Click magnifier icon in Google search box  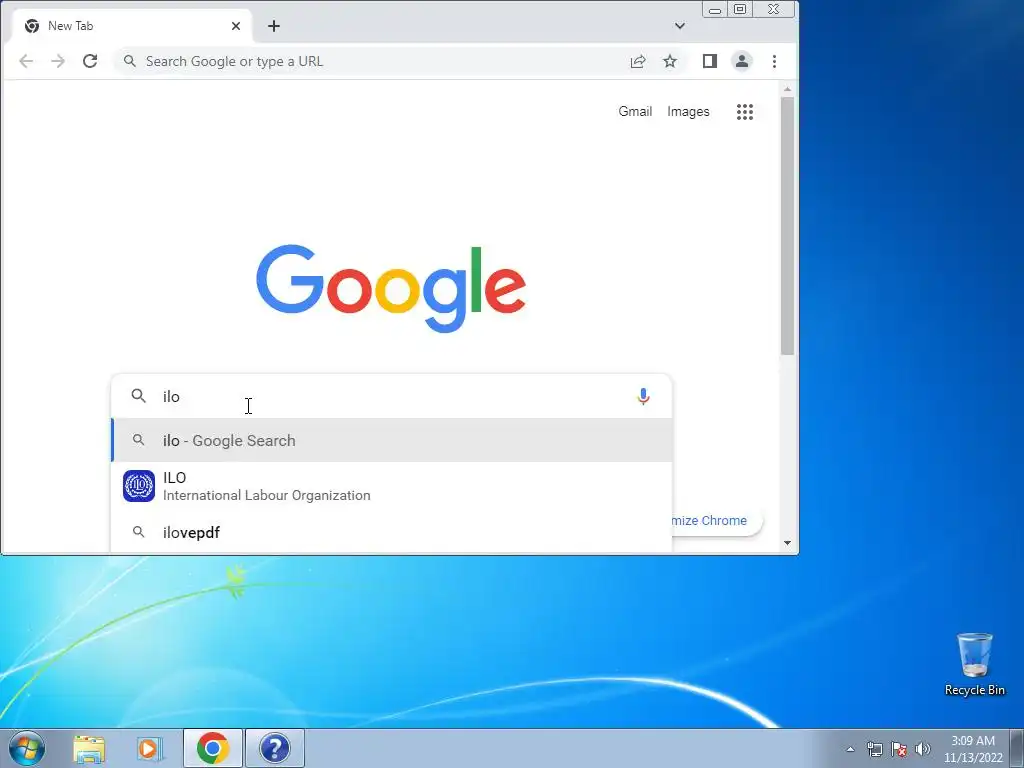click(x=138, y=396)
